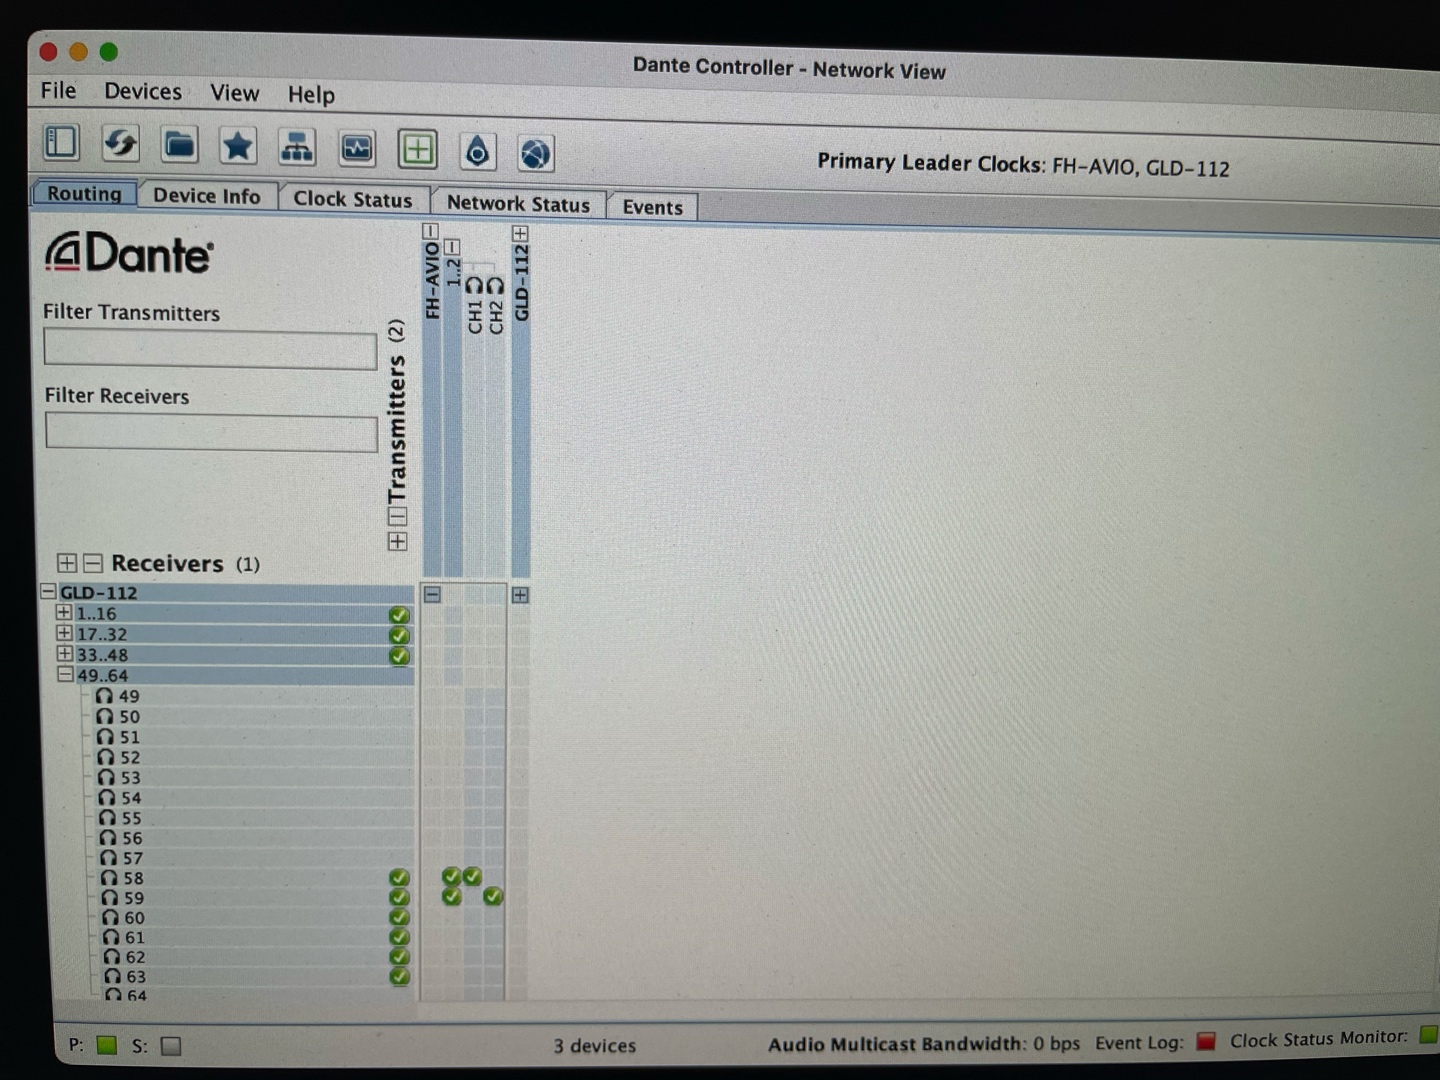This screenshot has height=1080, width=1440.
Task: Collapse the GLD-112 receiver device
Action: click(x=48, y=591)
